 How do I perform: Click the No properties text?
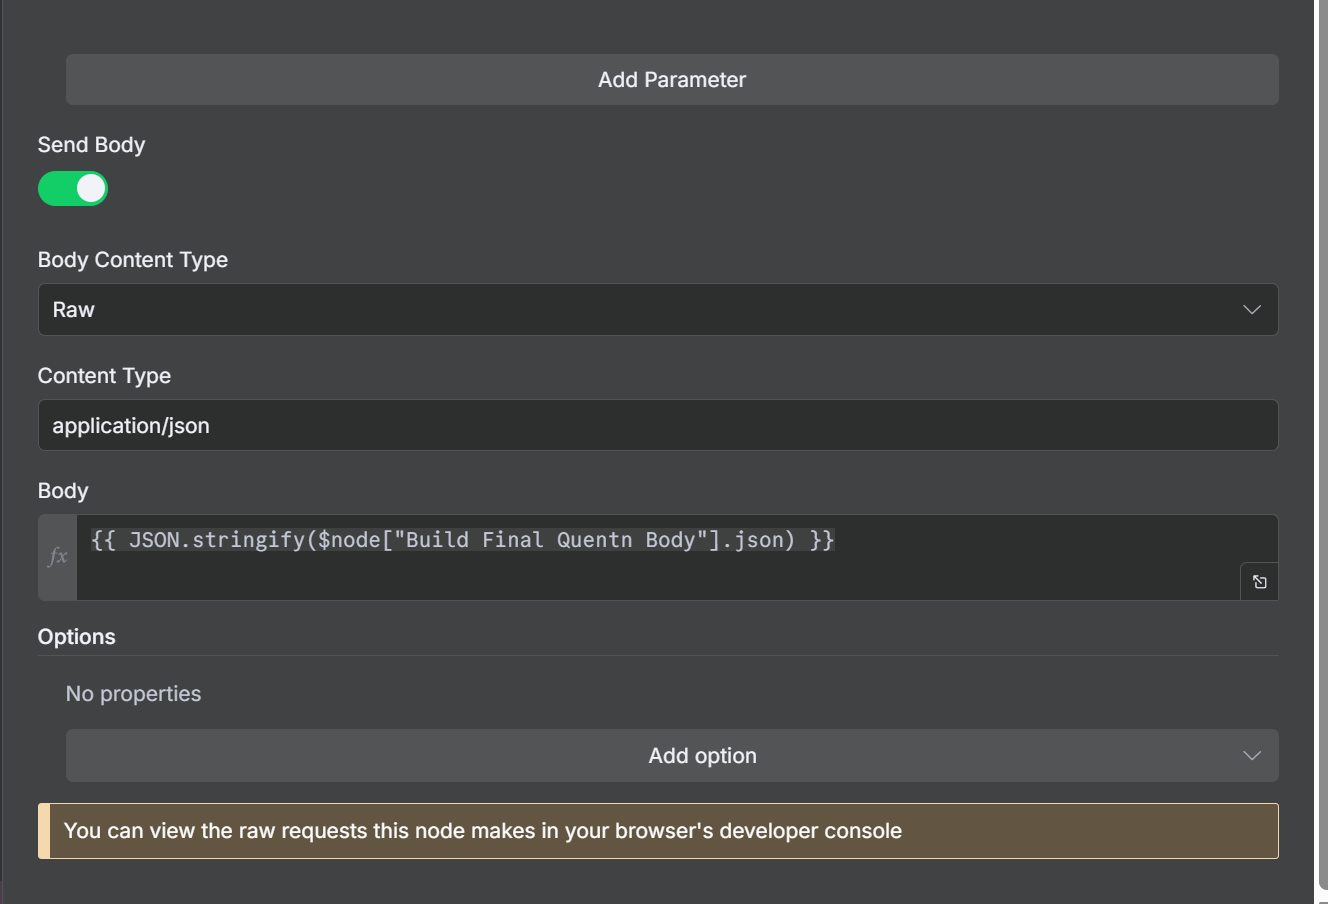click(133, 694)
